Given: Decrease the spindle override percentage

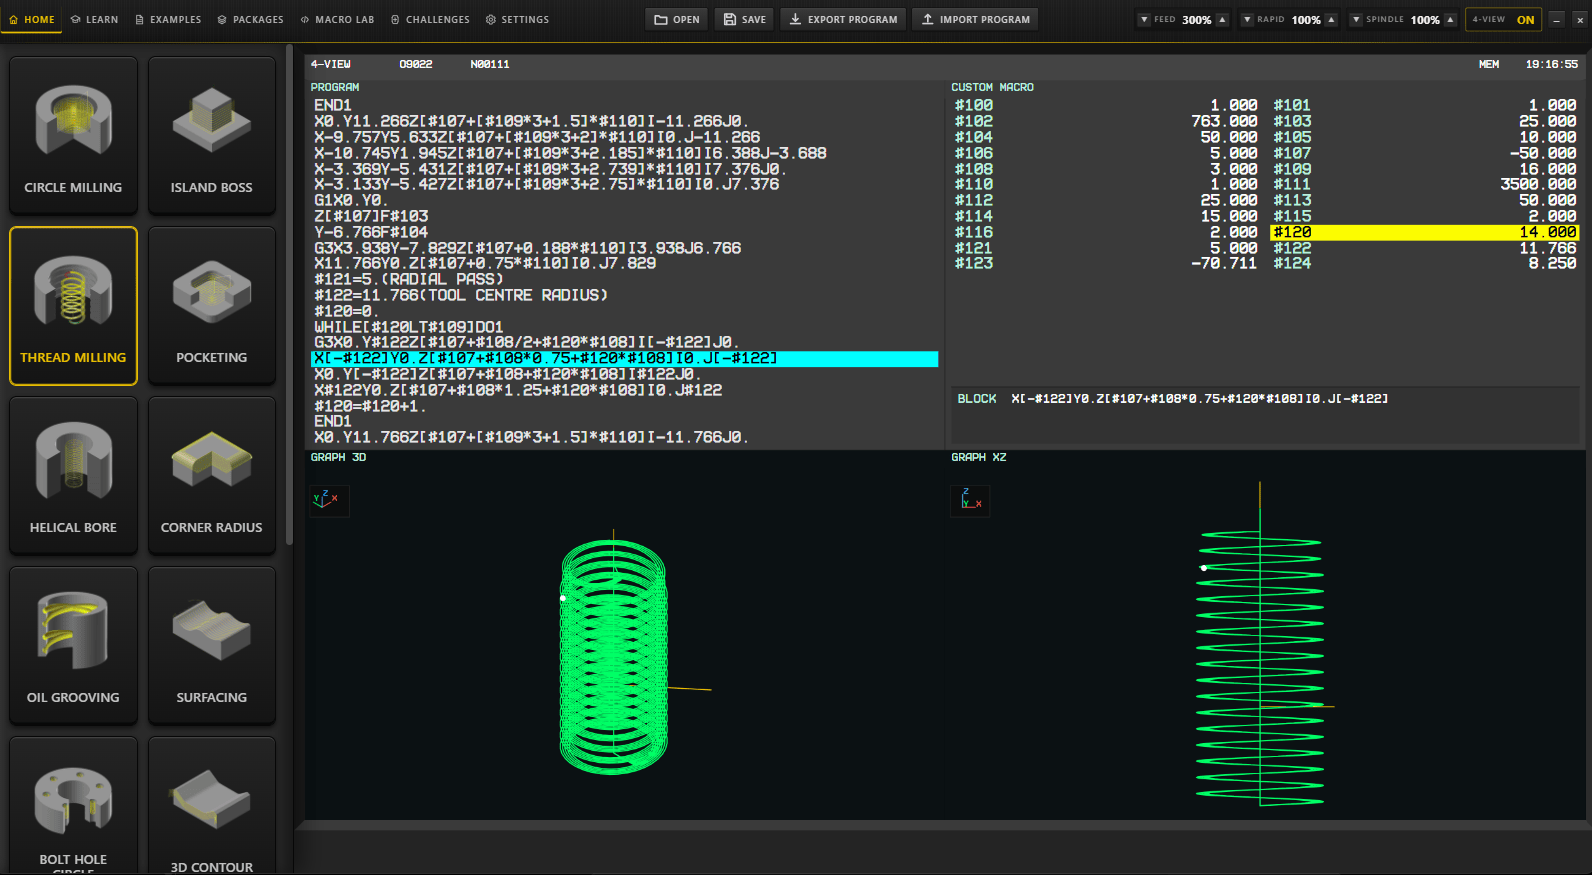Looking at the screenshot, I should pos(1356,19).
